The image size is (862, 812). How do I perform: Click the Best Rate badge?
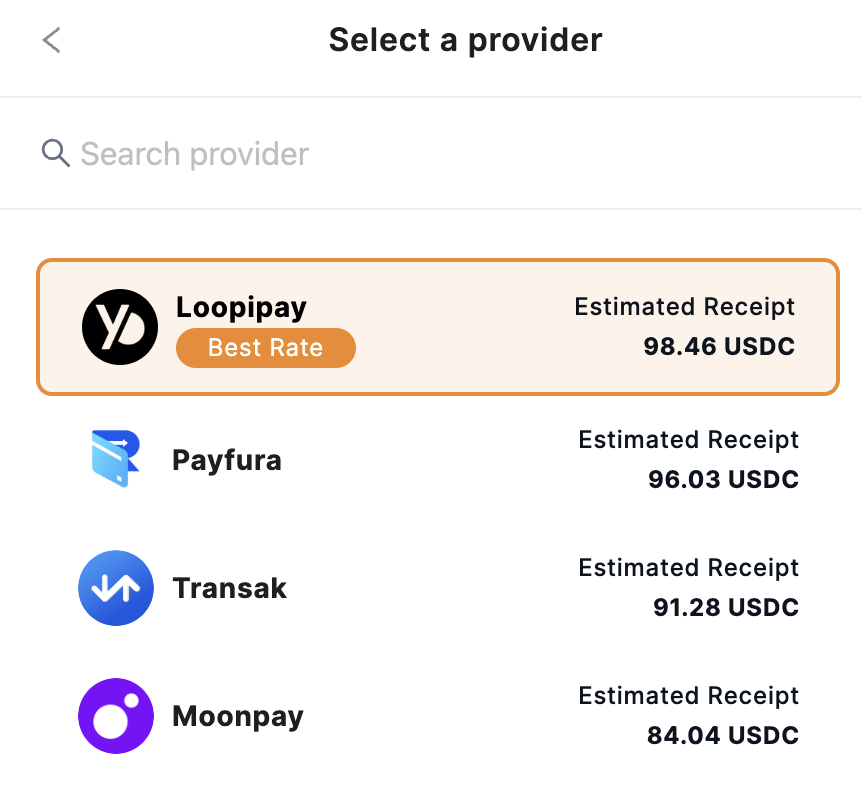click(265, 348)
